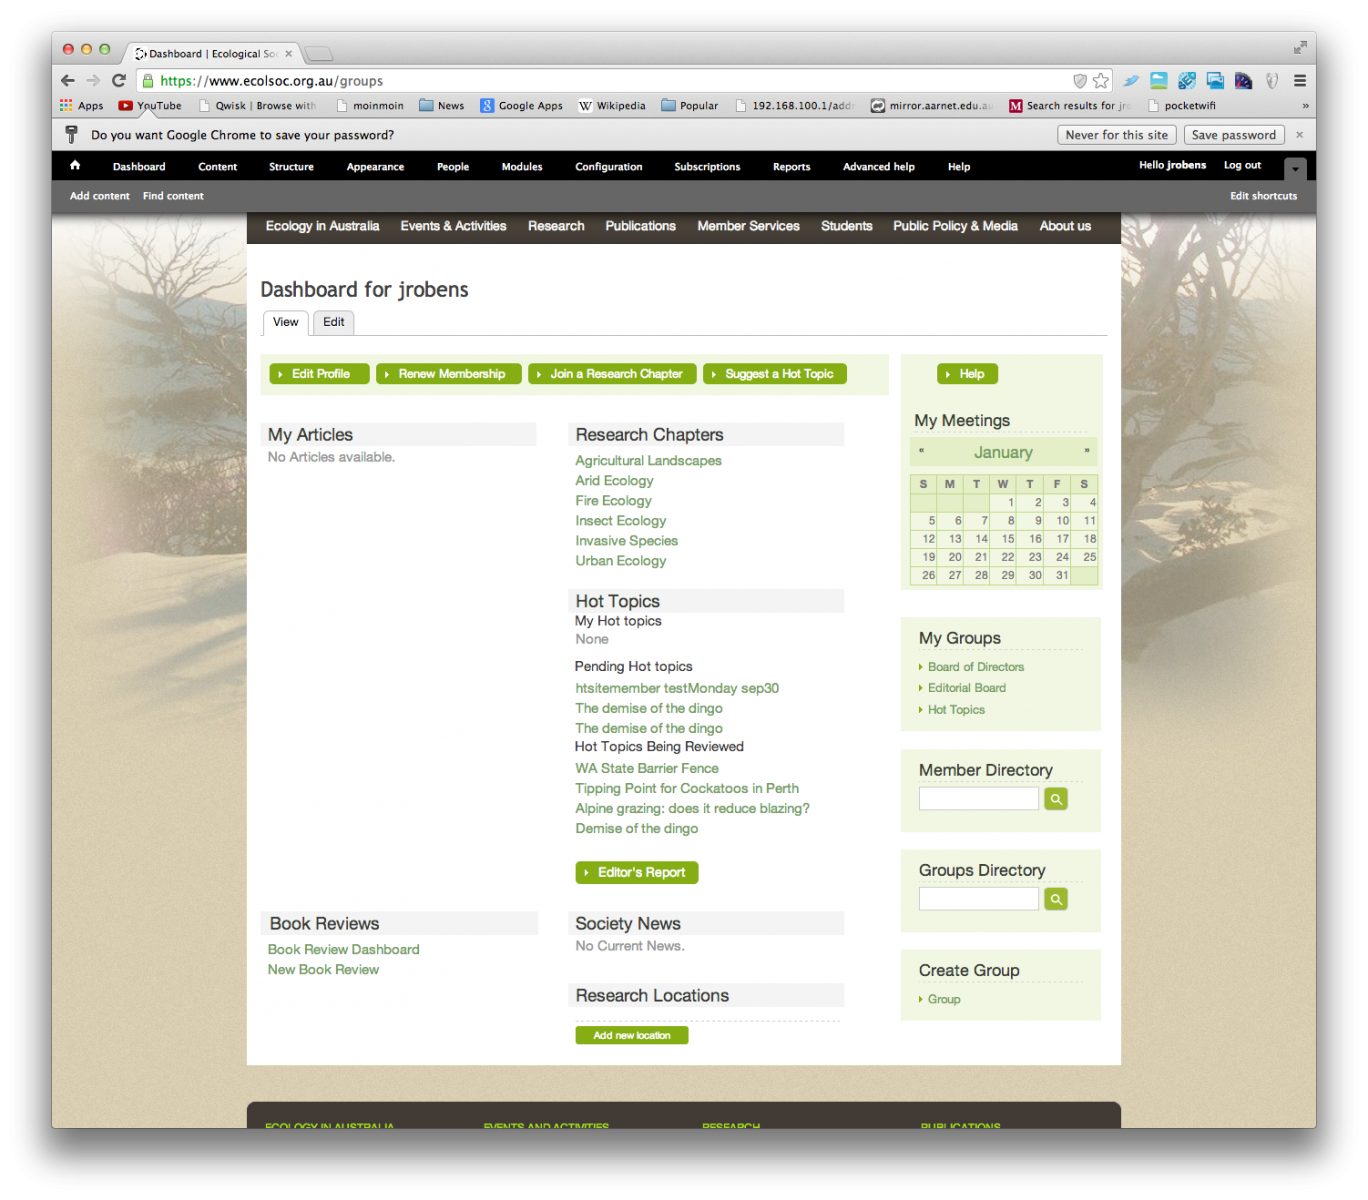The width and height of the screenshot is (1368, 1200).
Task: Close the Dashboard browser tab
Action: coord(289,54)
